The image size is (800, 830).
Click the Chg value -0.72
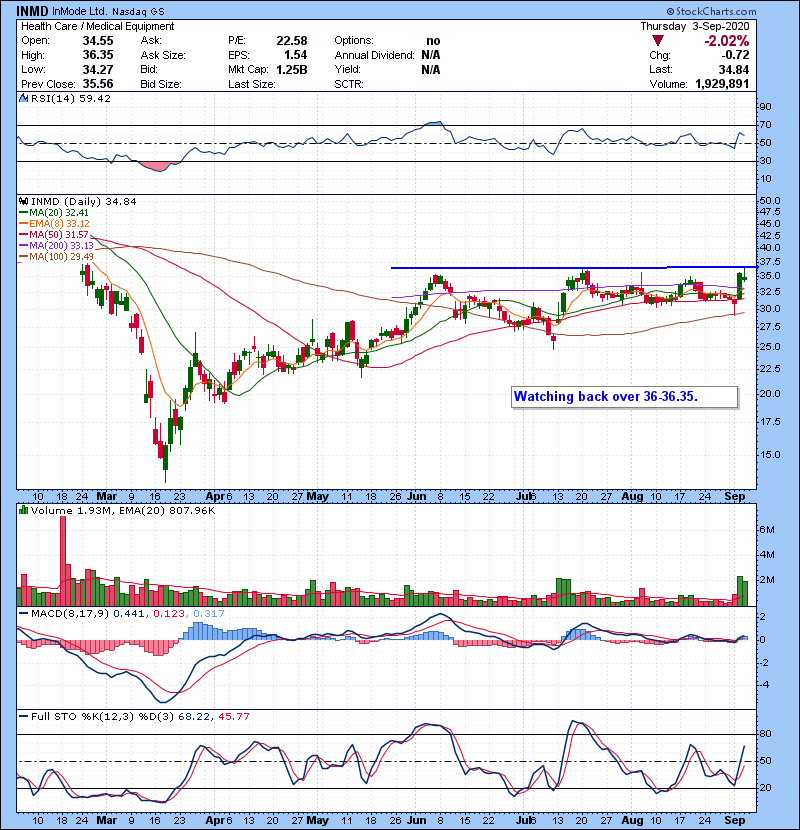735,55
